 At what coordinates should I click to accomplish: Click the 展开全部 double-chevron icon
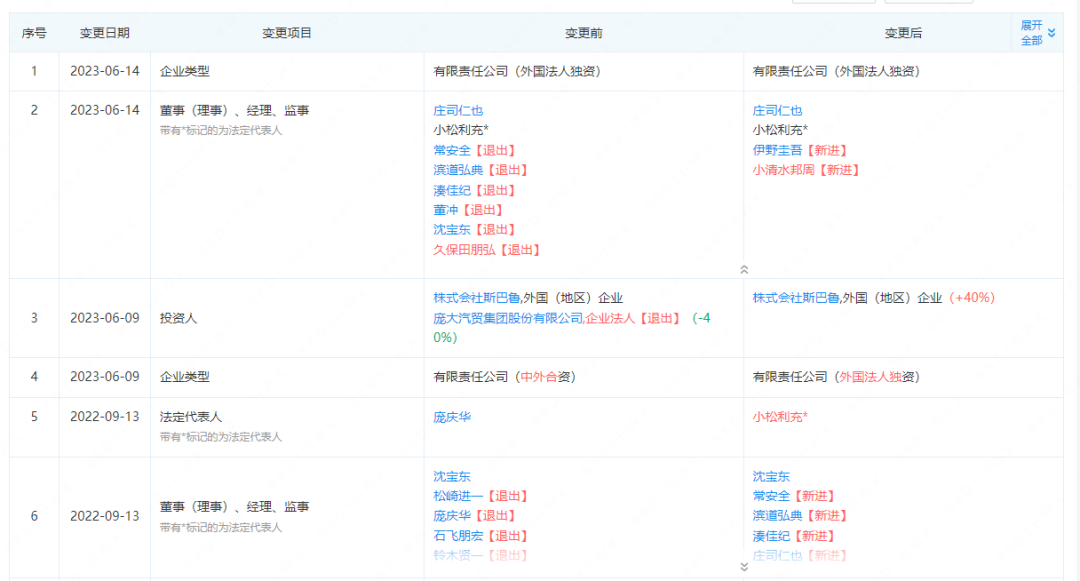pyautogui.click(x=1051, y=33)
